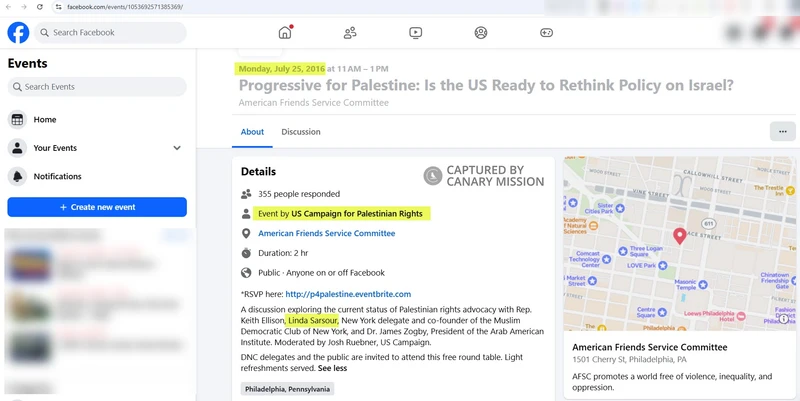Open the Friends icon in top navigation

tap(350, 33)
